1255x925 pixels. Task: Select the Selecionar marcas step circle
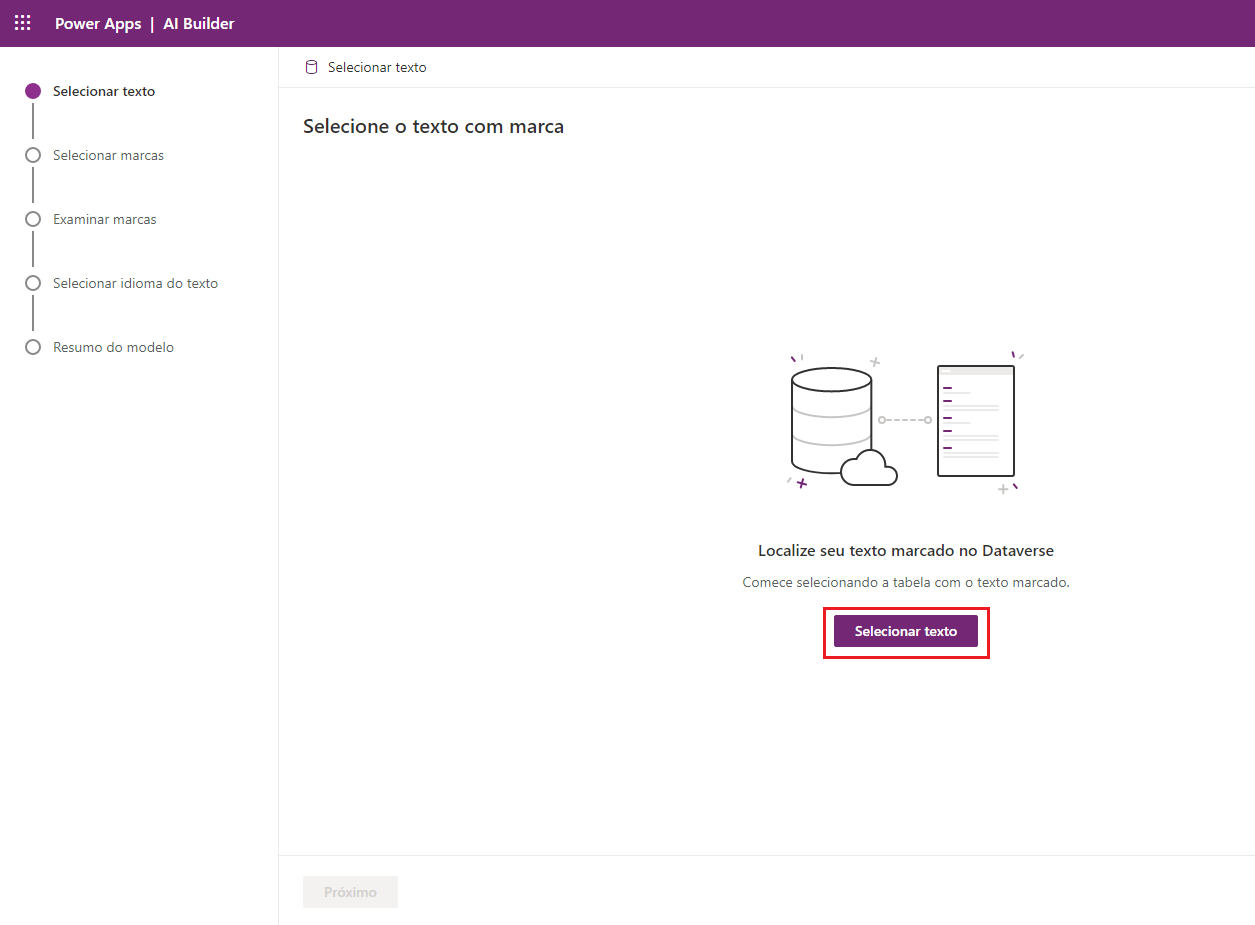(x=33, y=155)
